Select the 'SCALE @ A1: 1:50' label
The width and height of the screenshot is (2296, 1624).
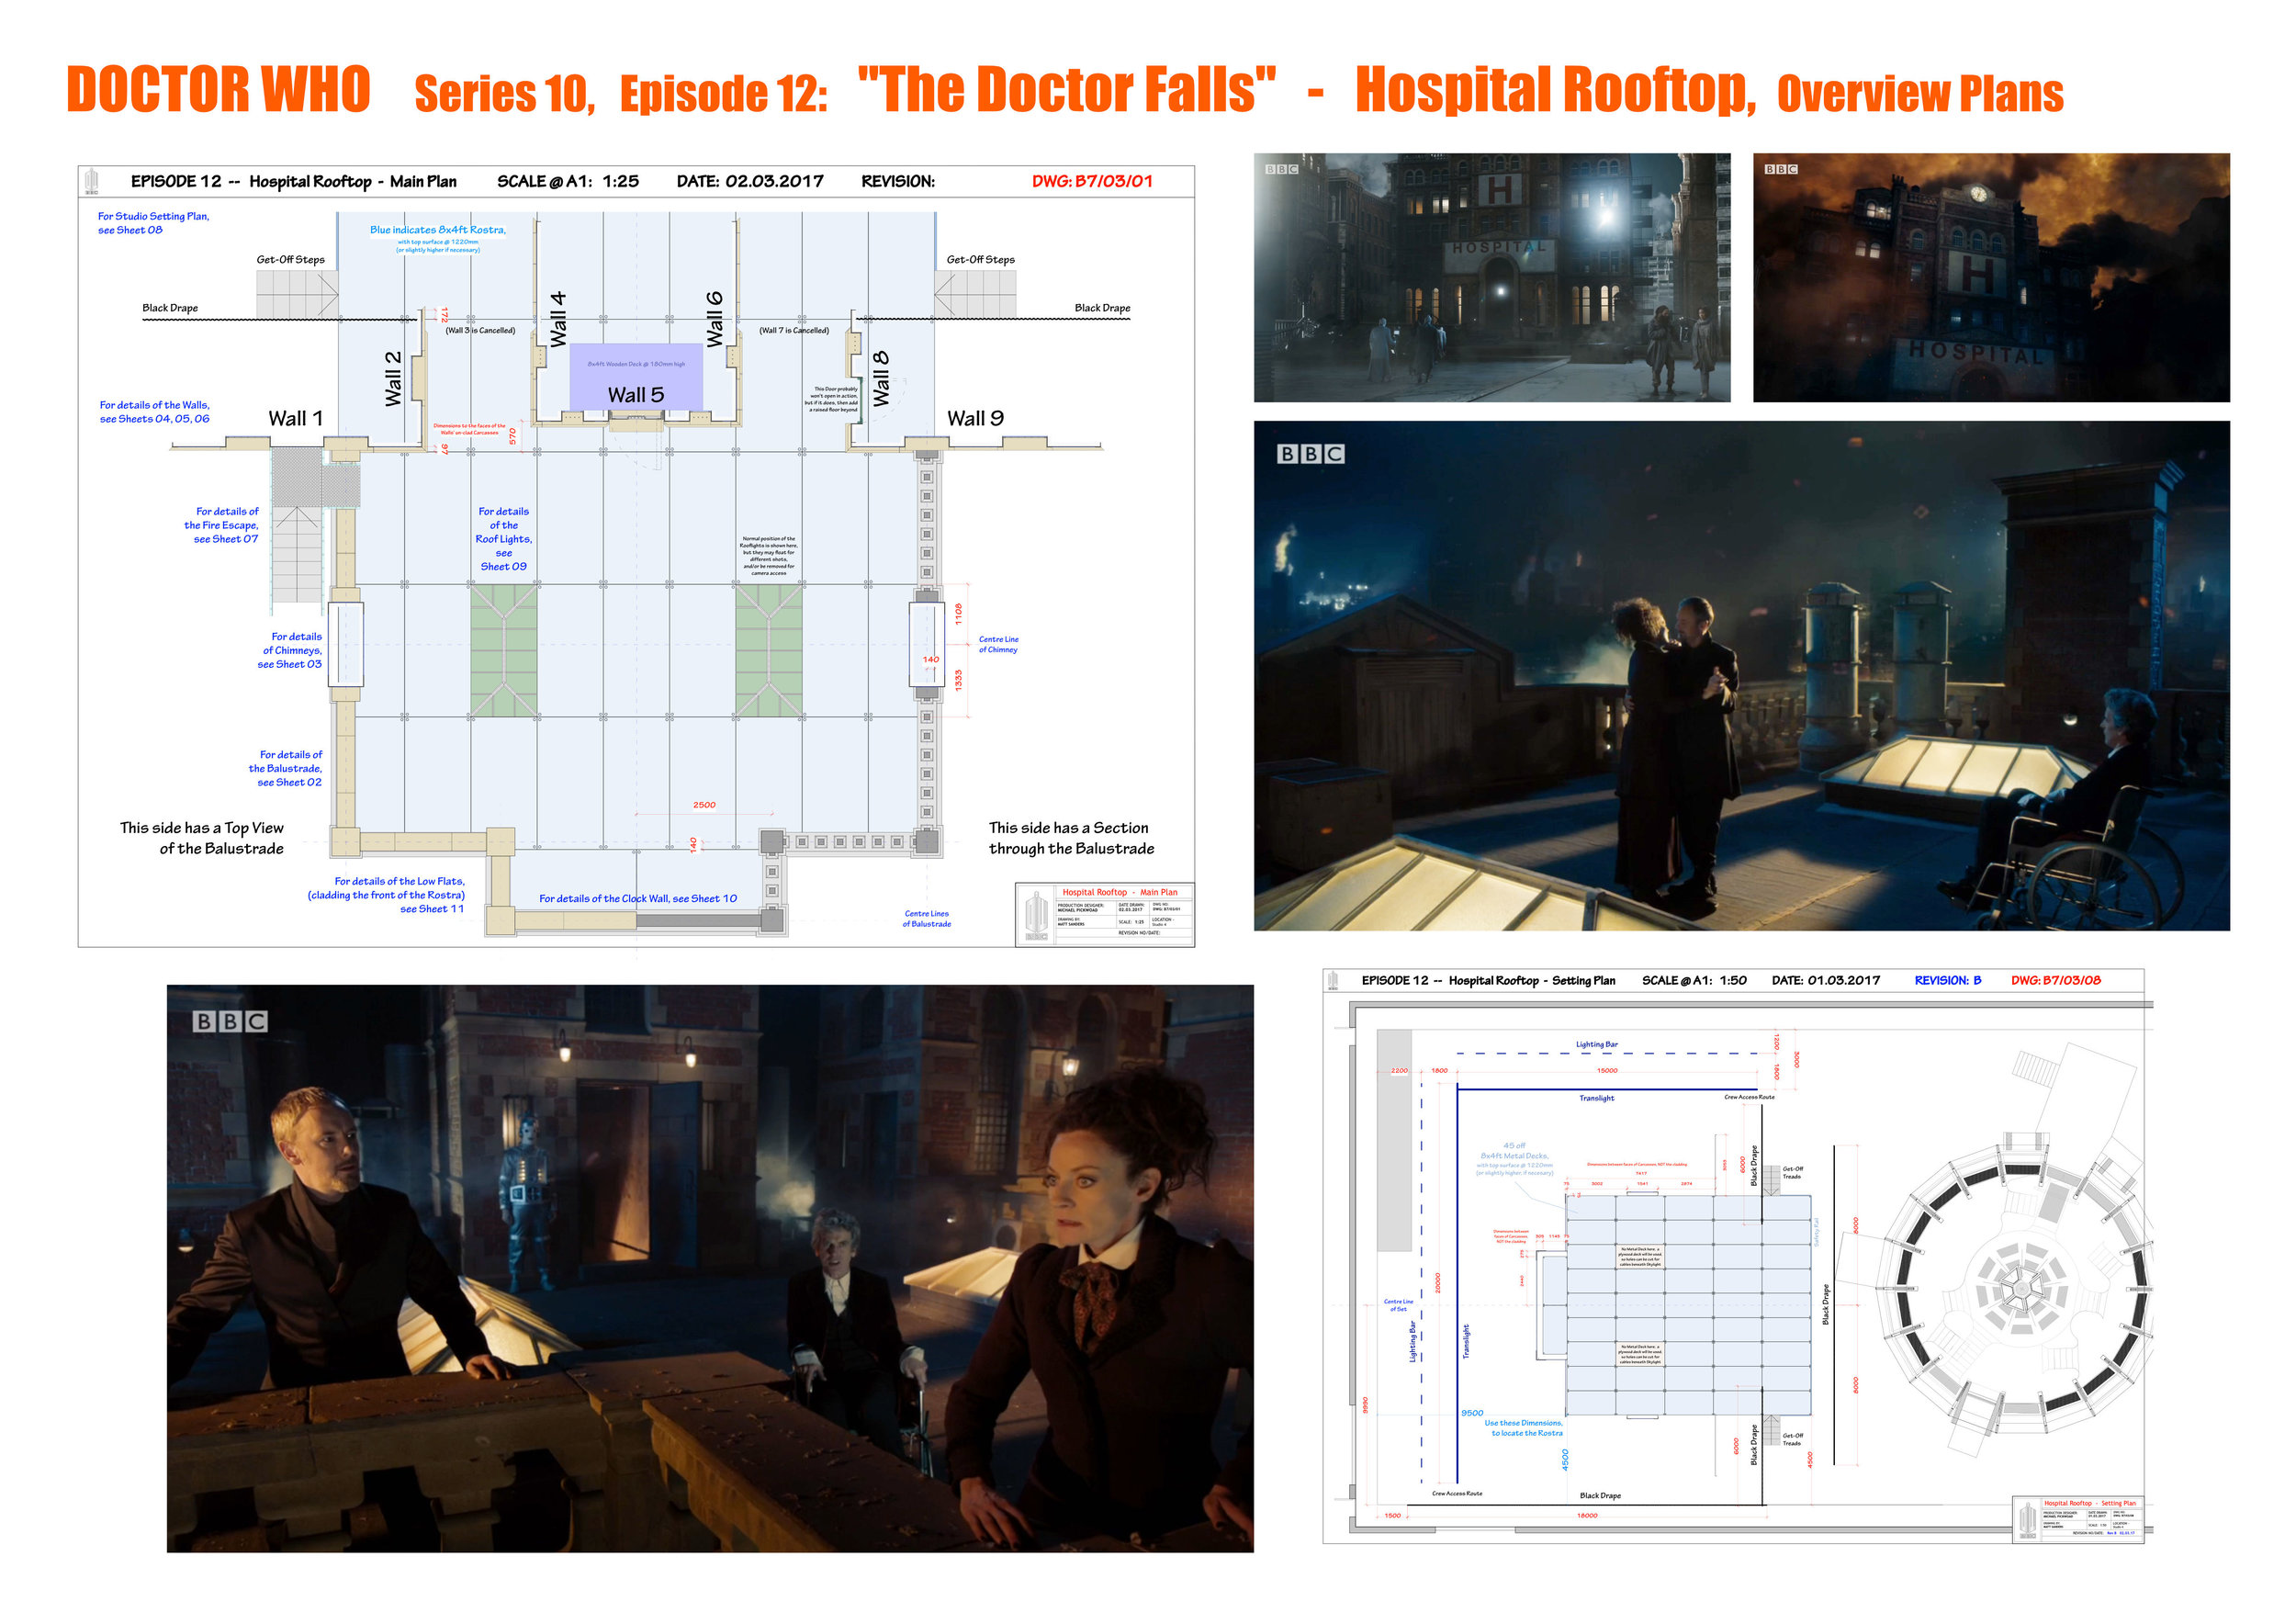click(1694, 980)
